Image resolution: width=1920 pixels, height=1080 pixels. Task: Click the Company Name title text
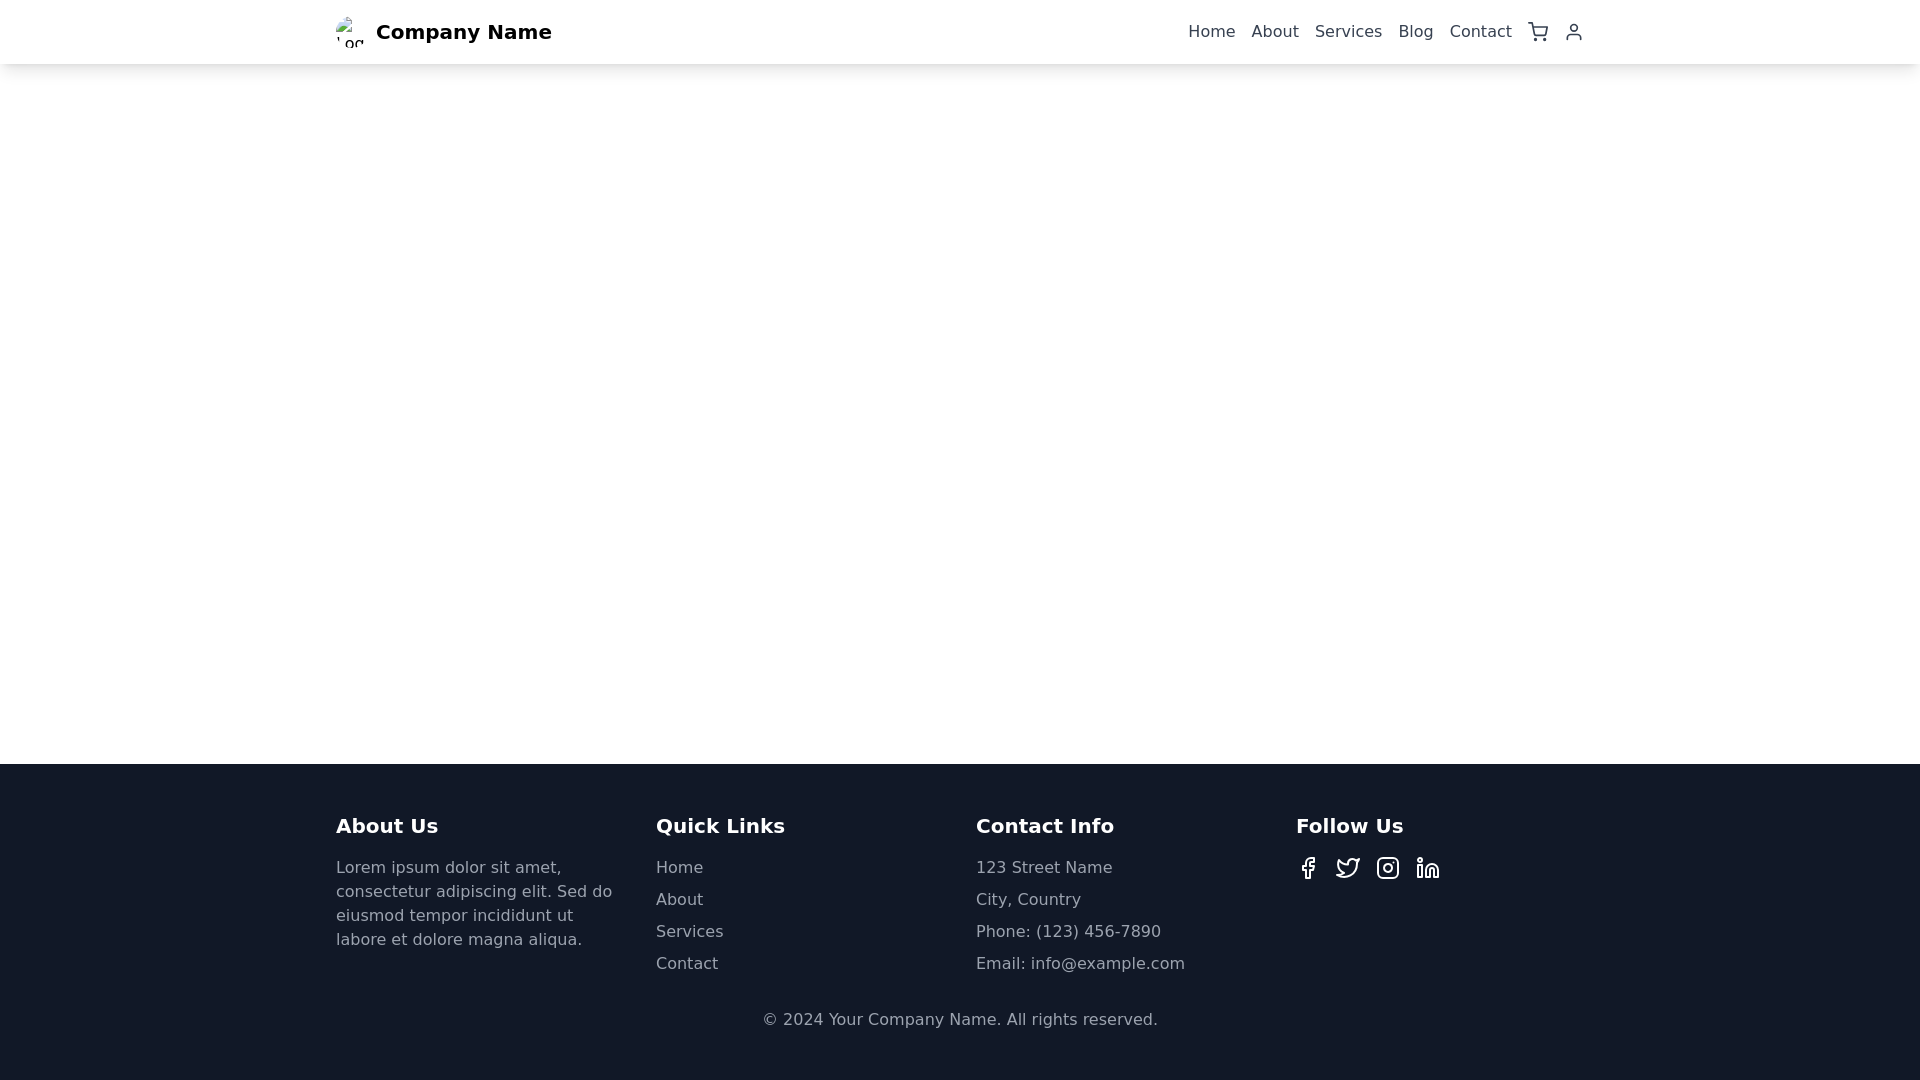(463, 31)
